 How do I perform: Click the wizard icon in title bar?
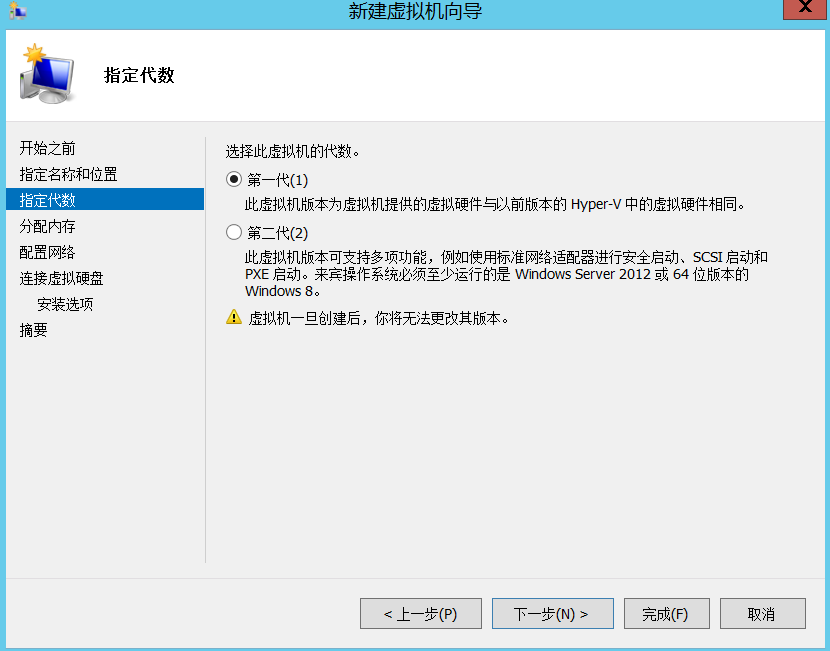pyautogui.click(x=17, y=11)
